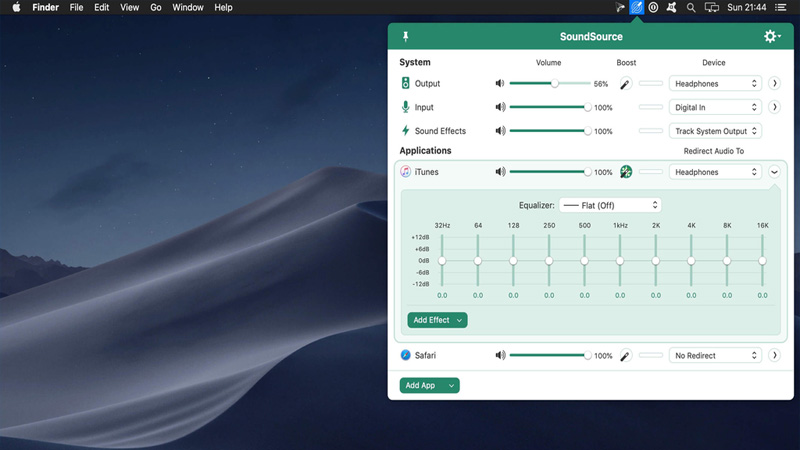Click the Safari boost level slider
This screenshot has width=800, height=450.
tap(651, 355)
